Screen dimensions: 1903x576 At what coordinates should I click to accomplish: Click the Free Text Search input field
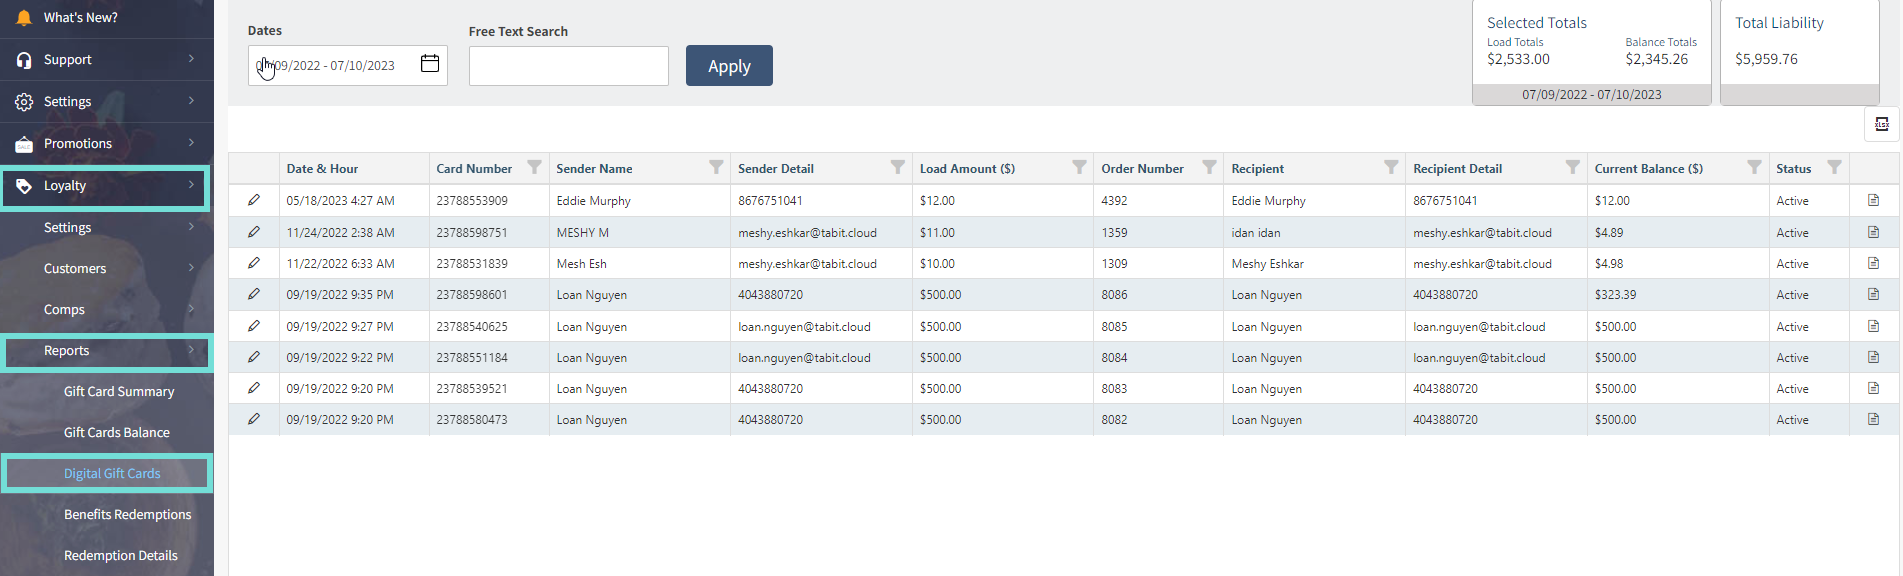point(568,66)
